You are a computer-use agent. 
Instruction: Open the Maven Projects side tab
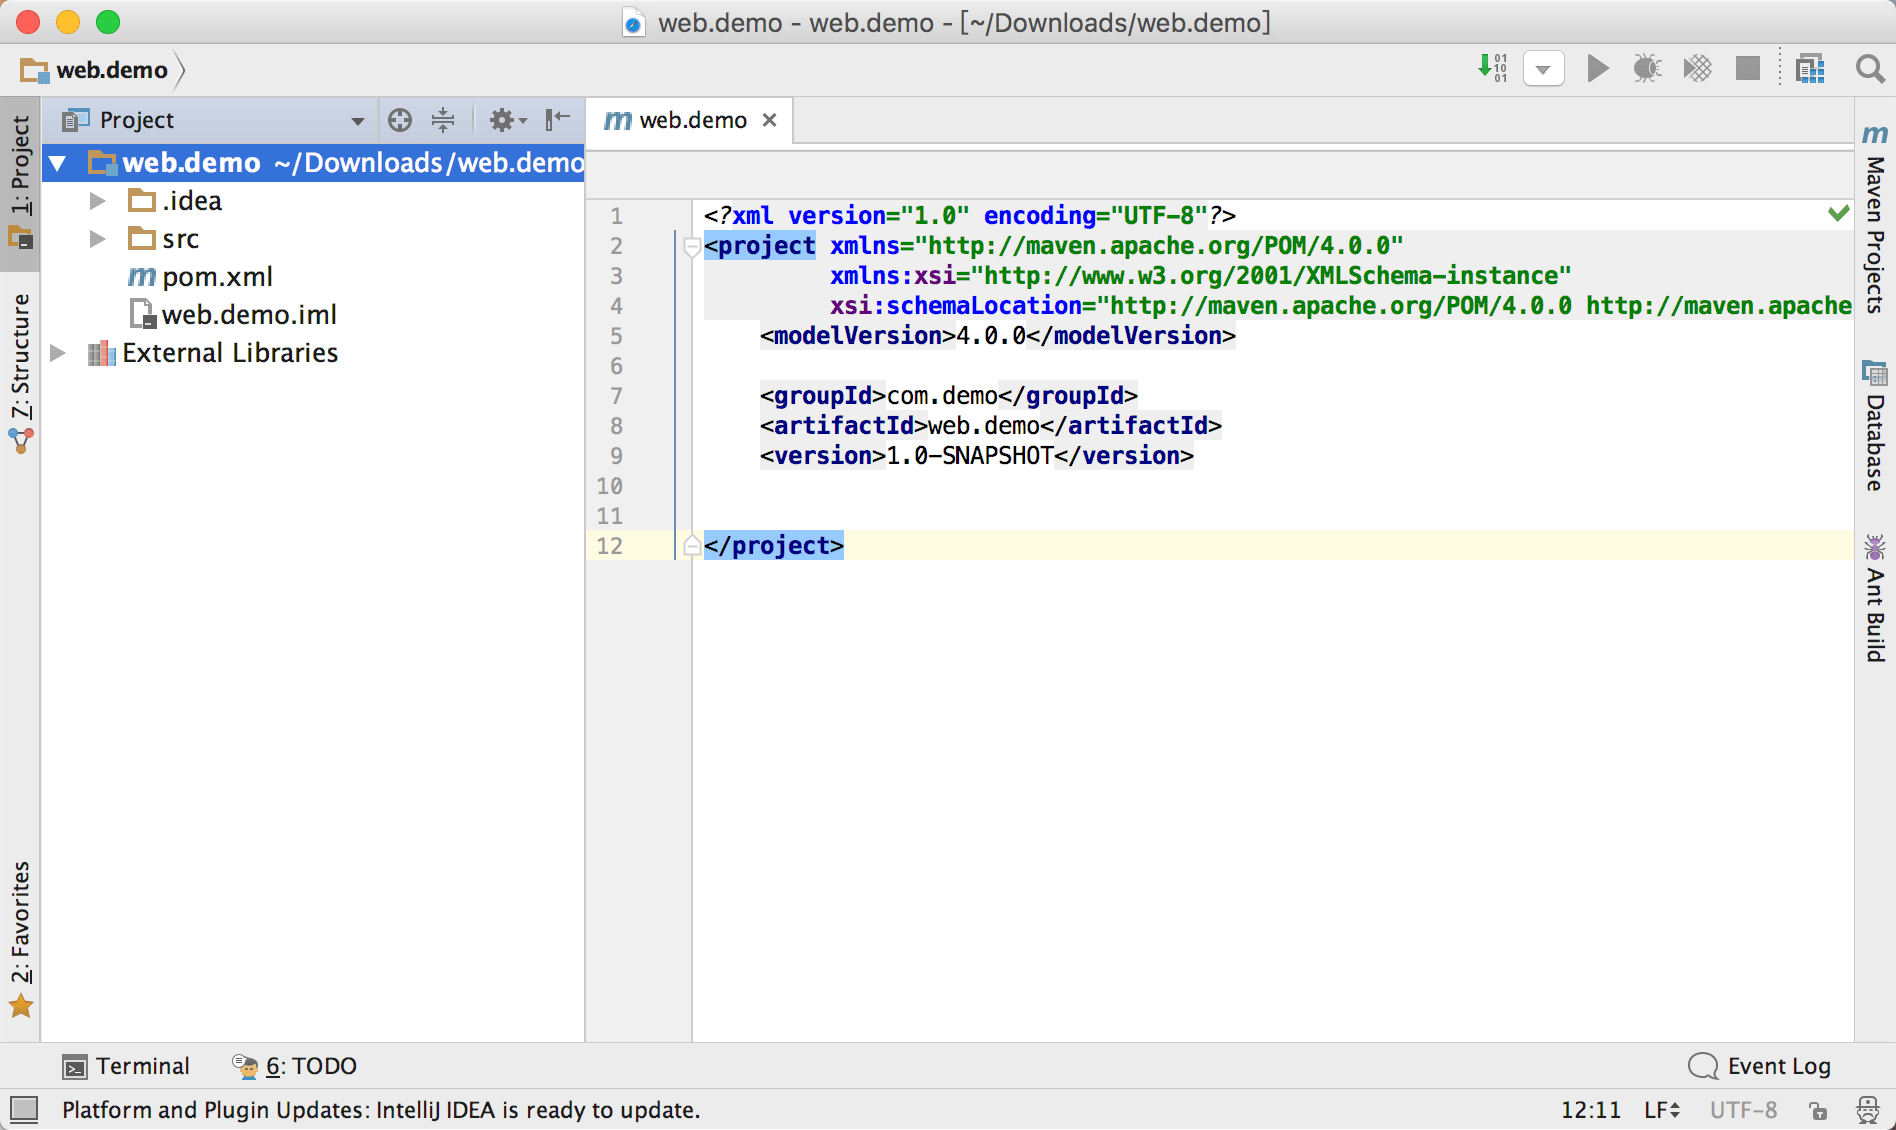pos(1875,219)
